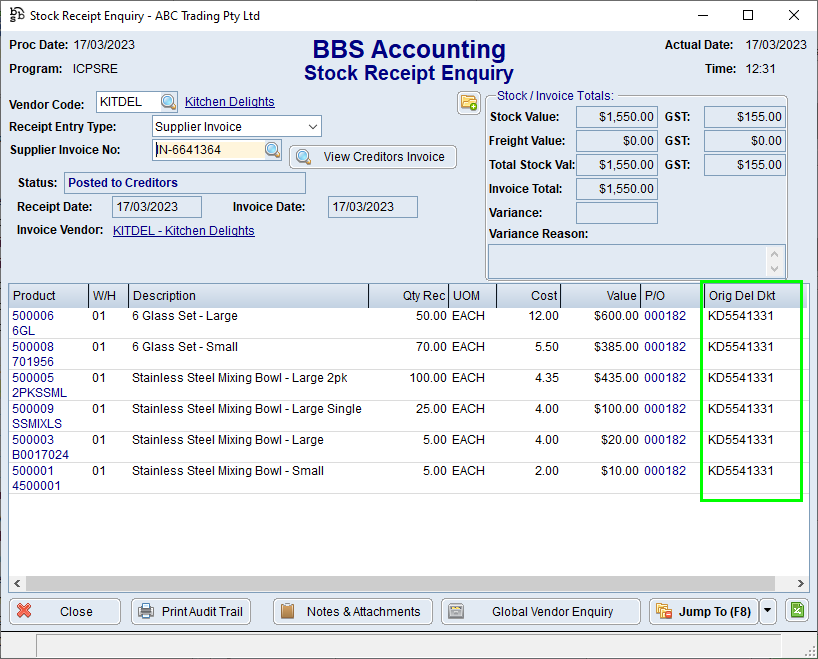The width and height of the screenshot is (818, 659).
Task: Open Notes & Attachments
Action: tap(352, 611)
